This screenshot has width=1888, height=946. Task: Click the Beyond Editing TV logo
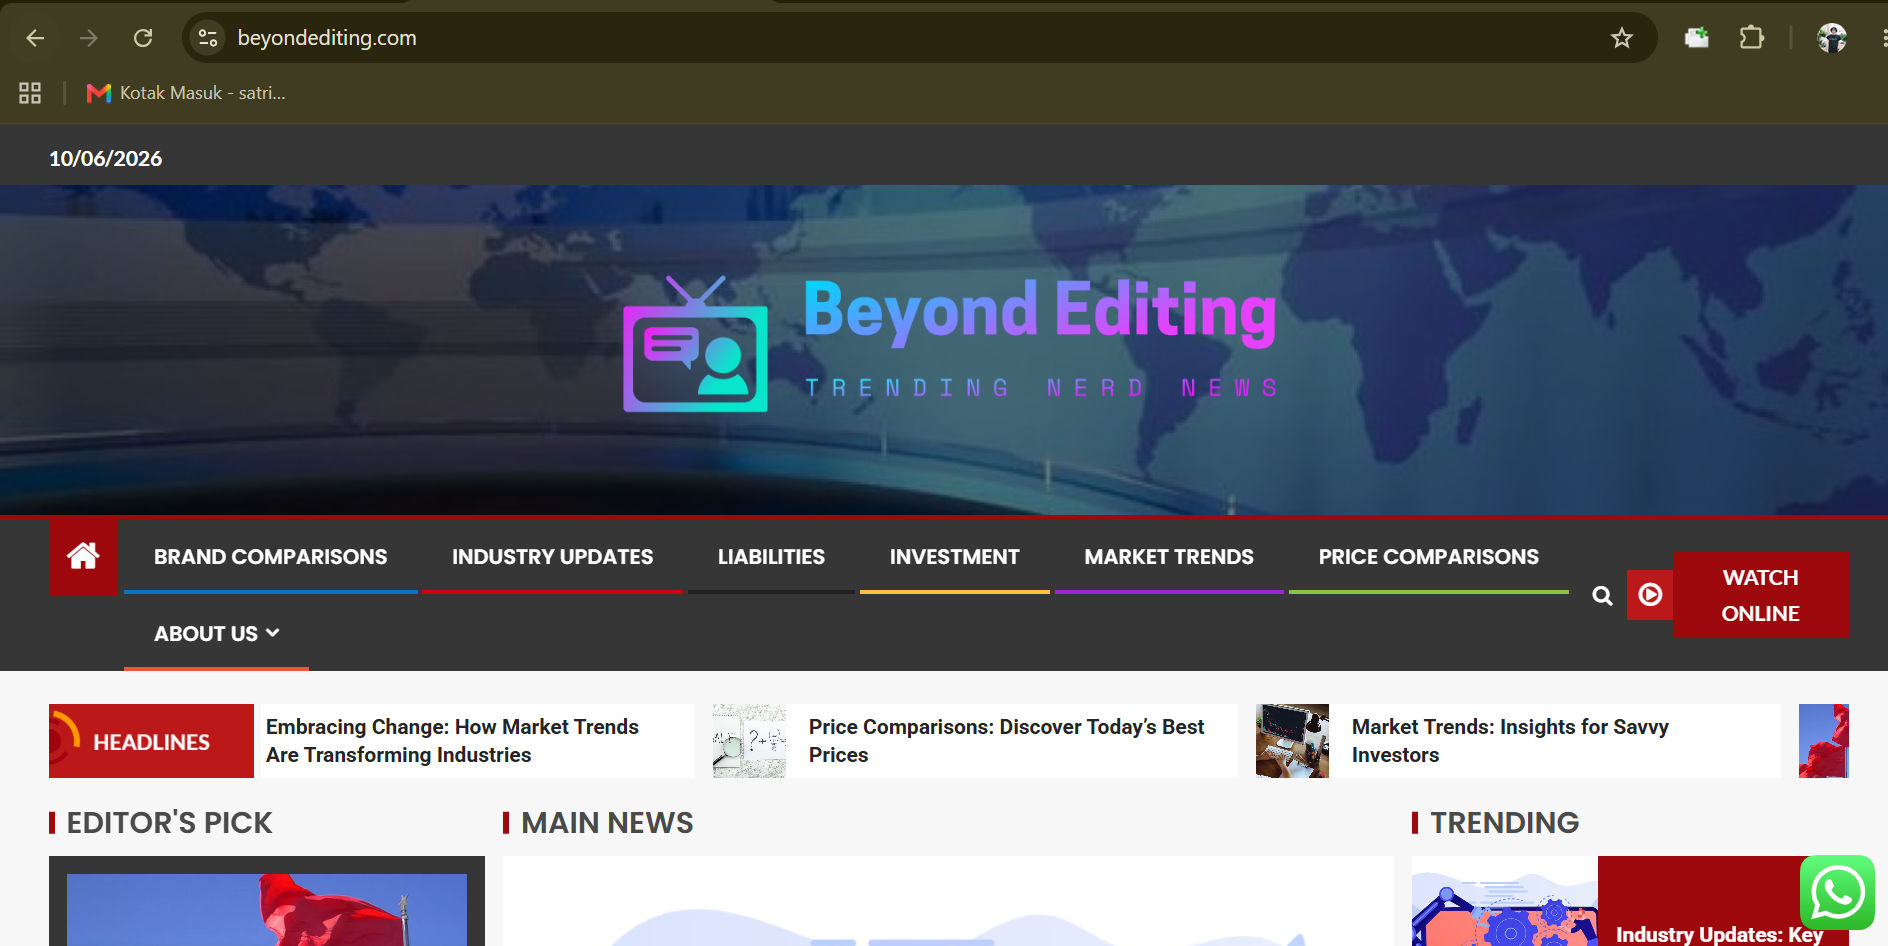(695, 344)
